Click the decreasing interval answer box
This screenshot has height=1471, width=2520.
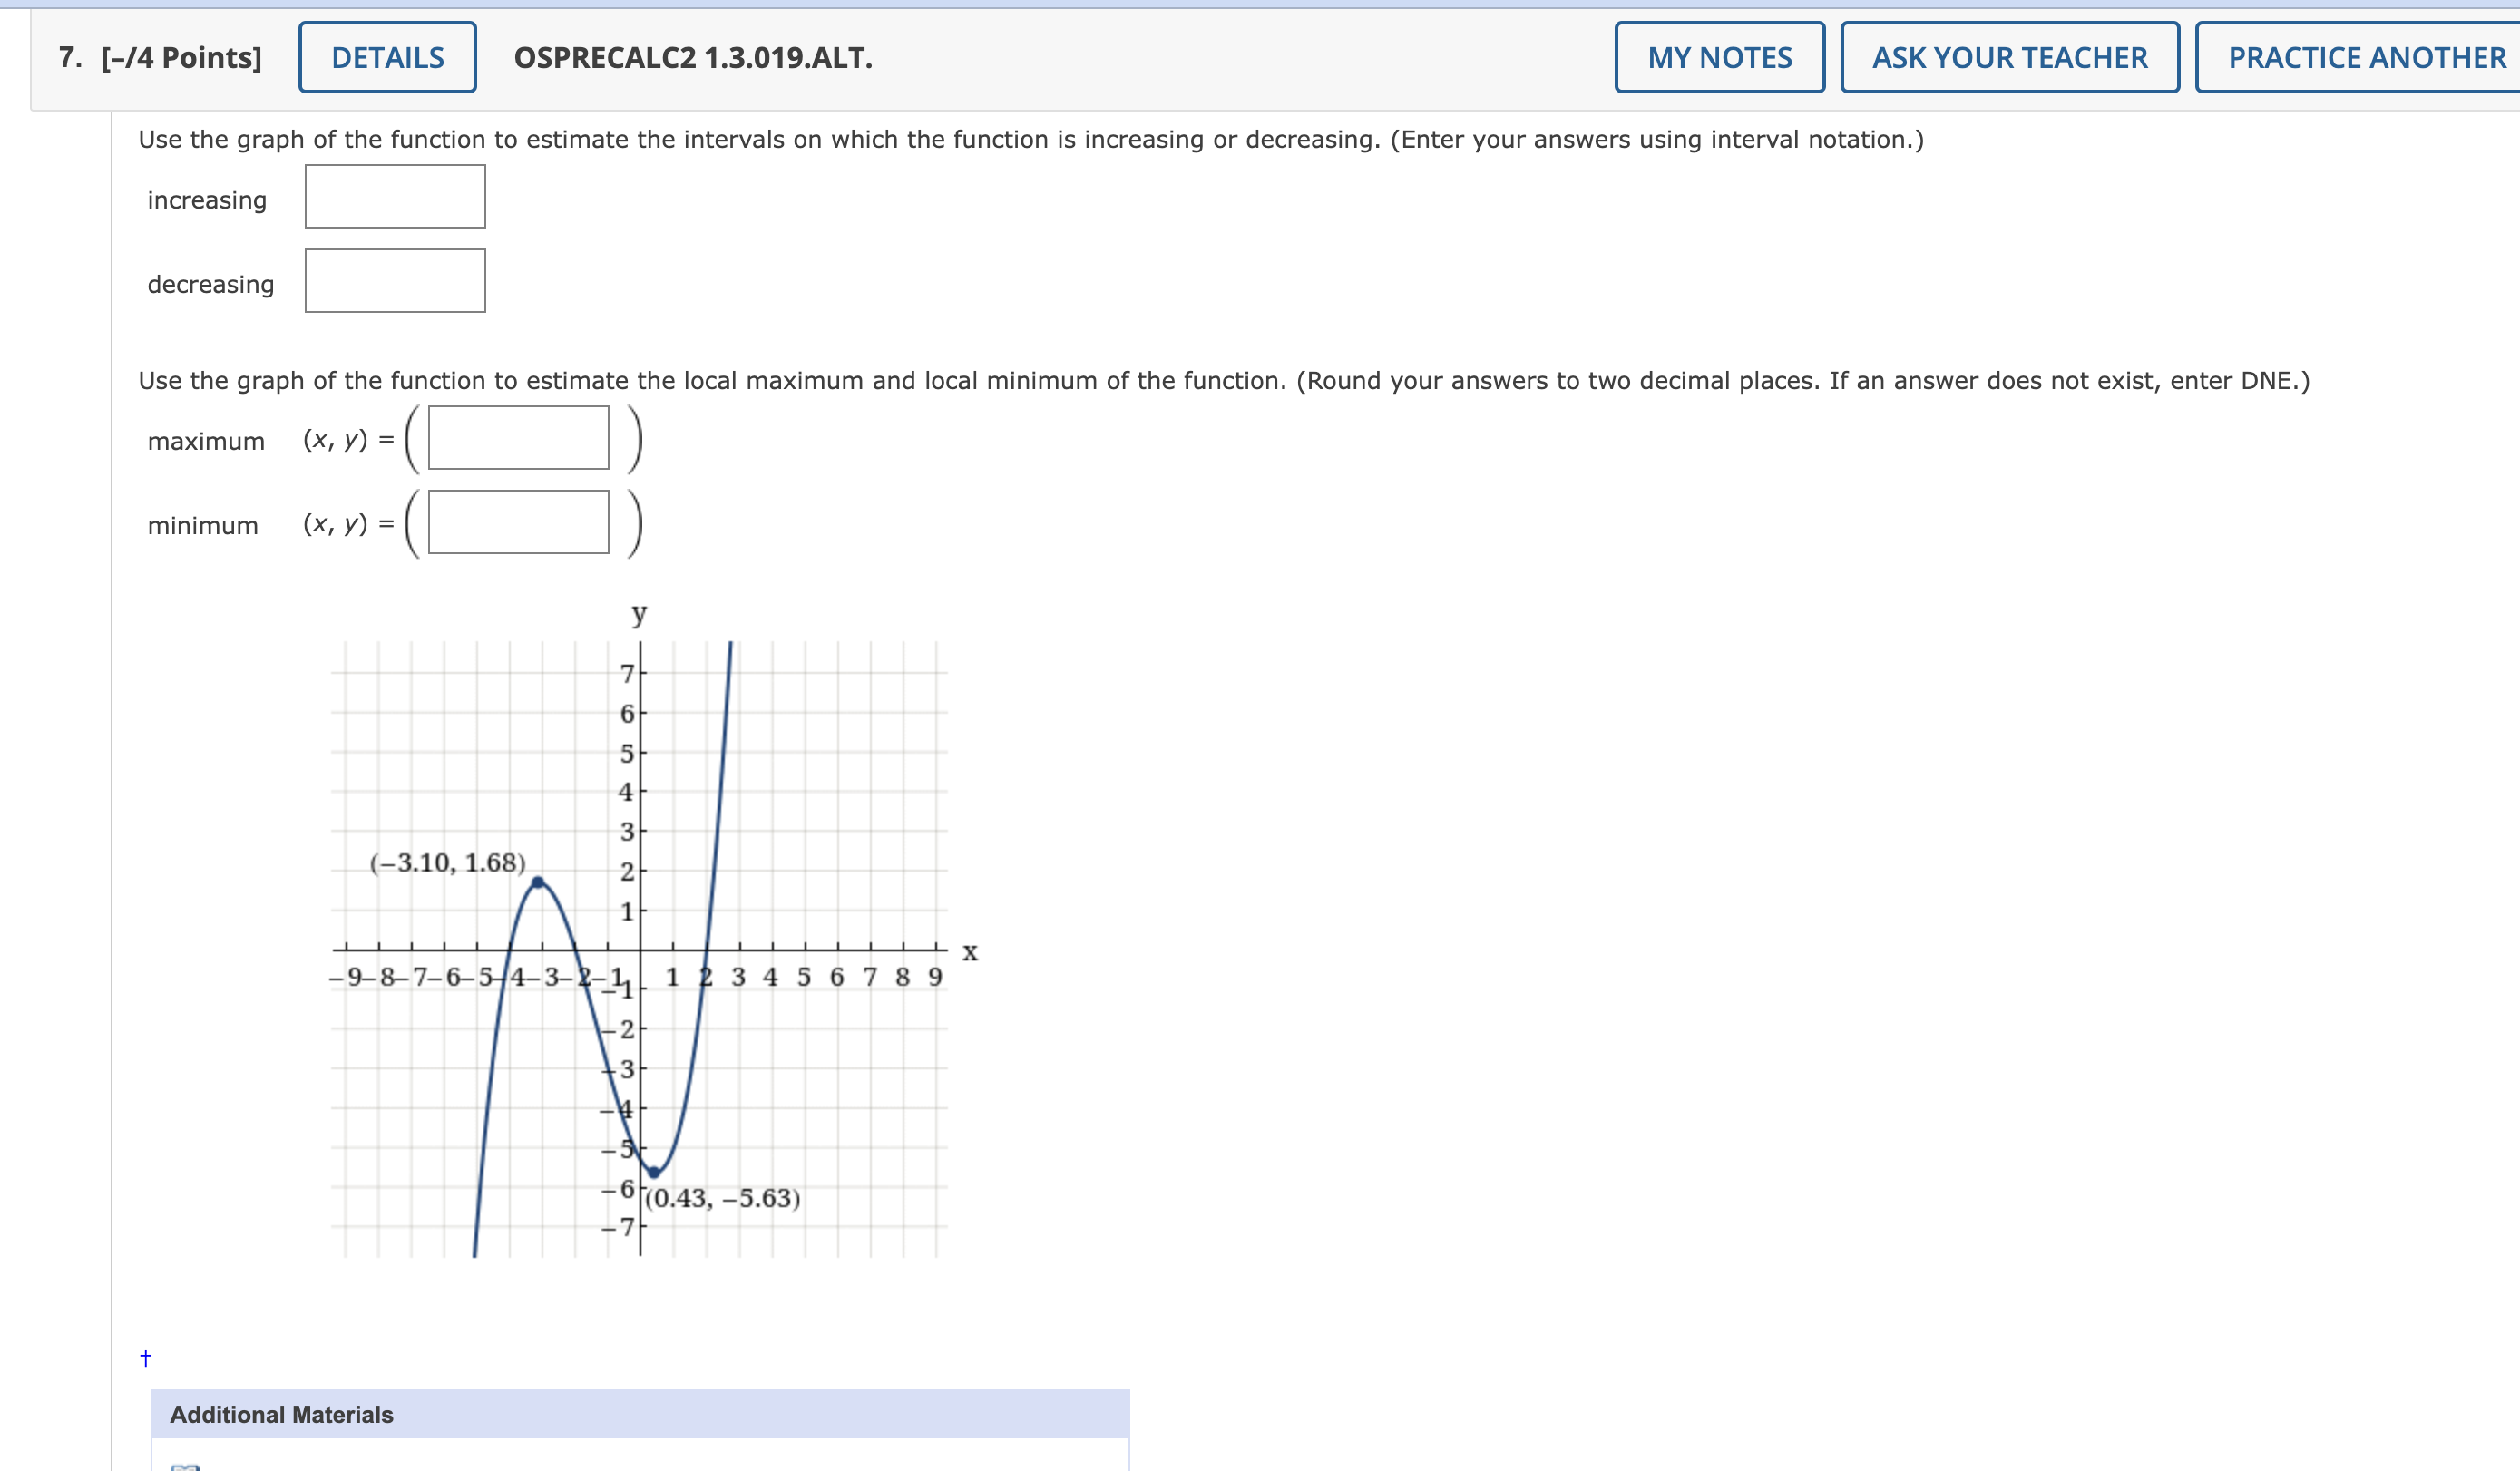pos(394,281)
